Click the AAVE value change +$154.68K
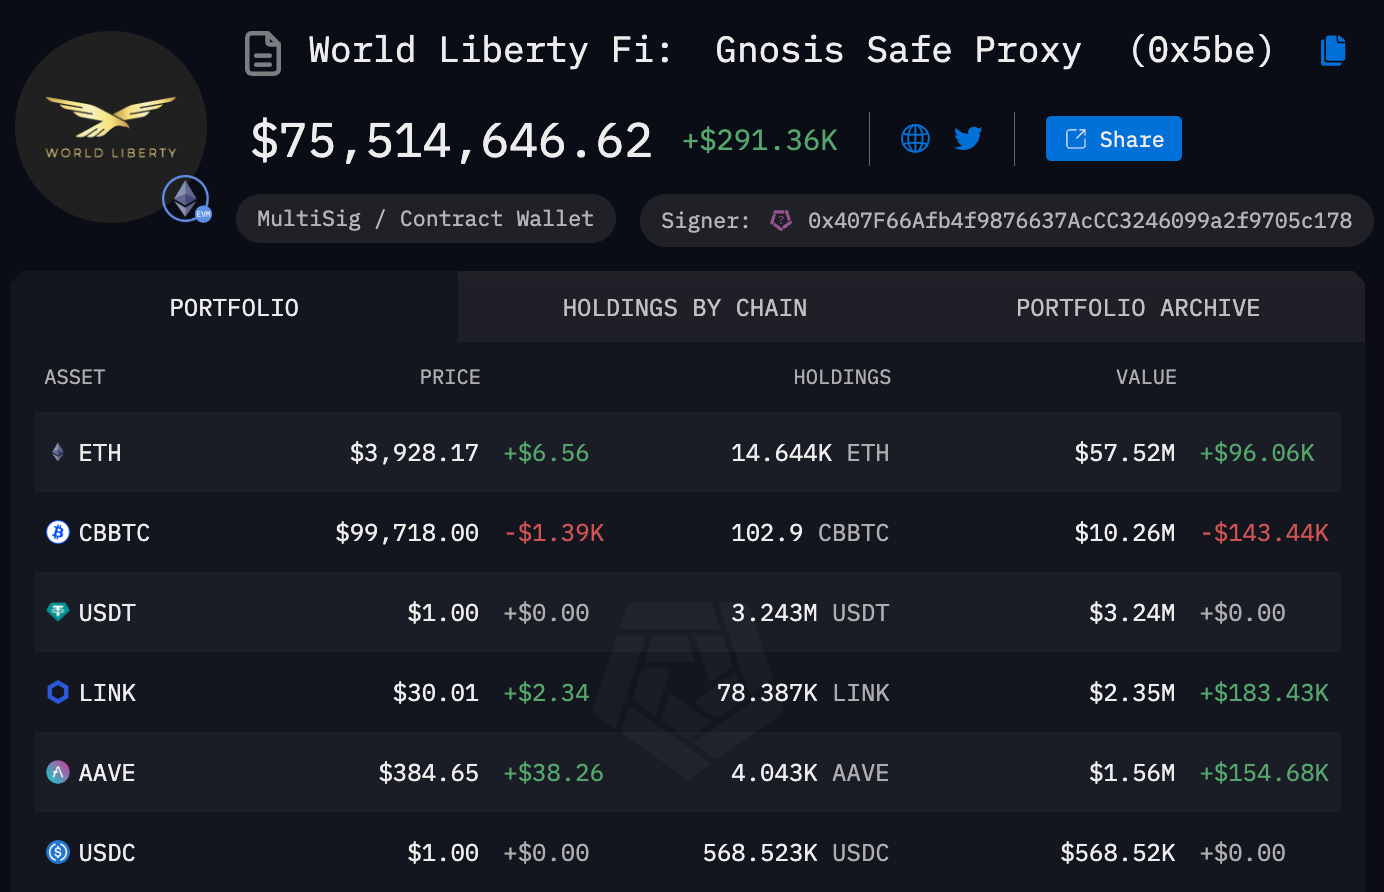Viewport: 1384px width, 892px height. pyautogui.click(x=1264, y=773)
